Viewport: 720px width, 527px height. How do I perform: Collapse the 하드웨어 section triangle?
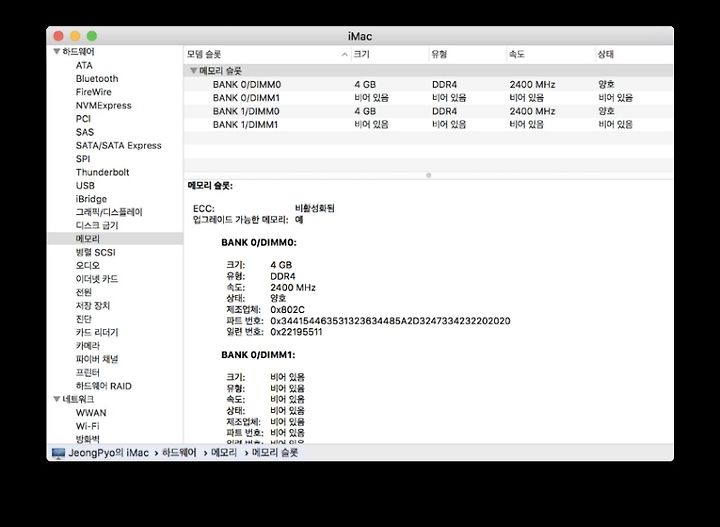56,51
